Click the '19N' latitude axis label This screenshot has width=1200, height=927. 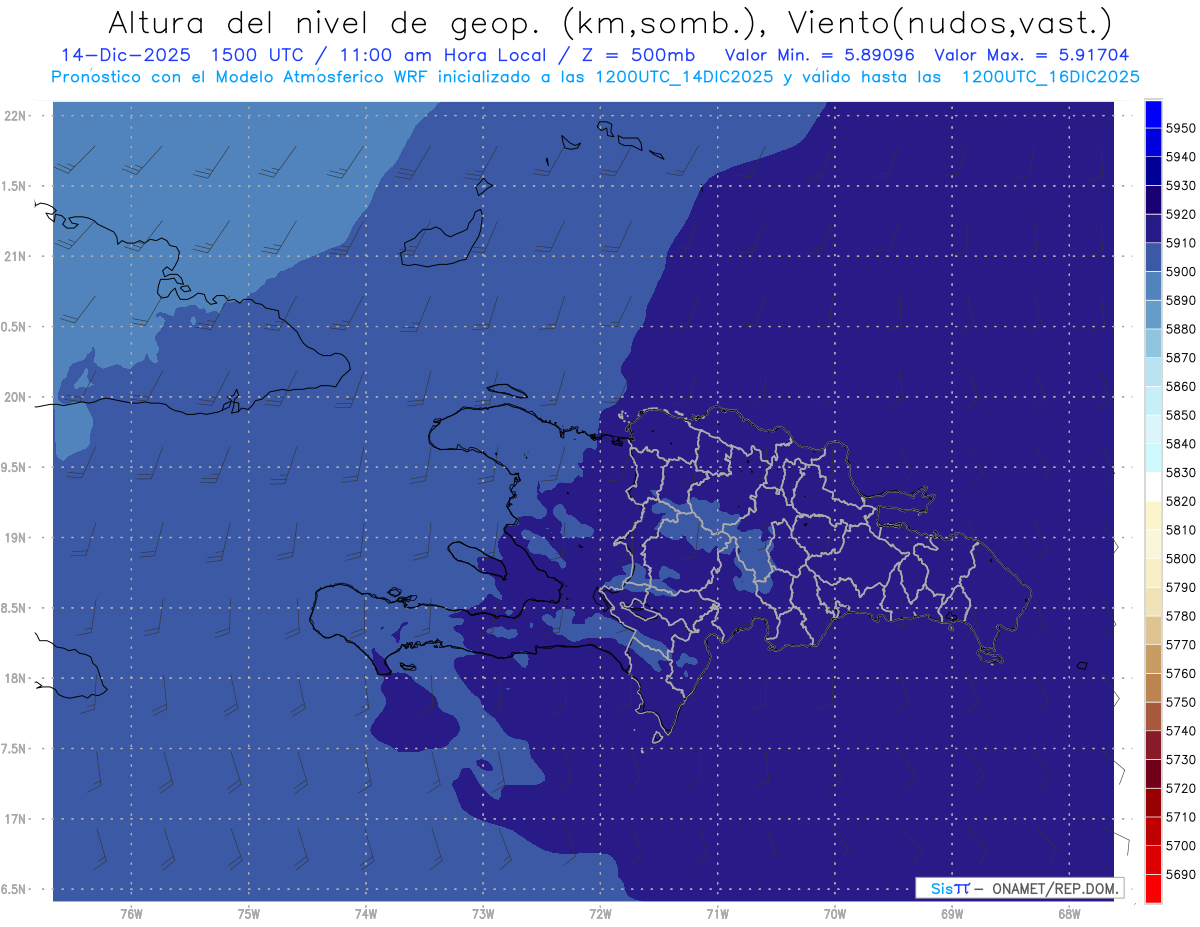pyautogui.click(x=15, y=537)
